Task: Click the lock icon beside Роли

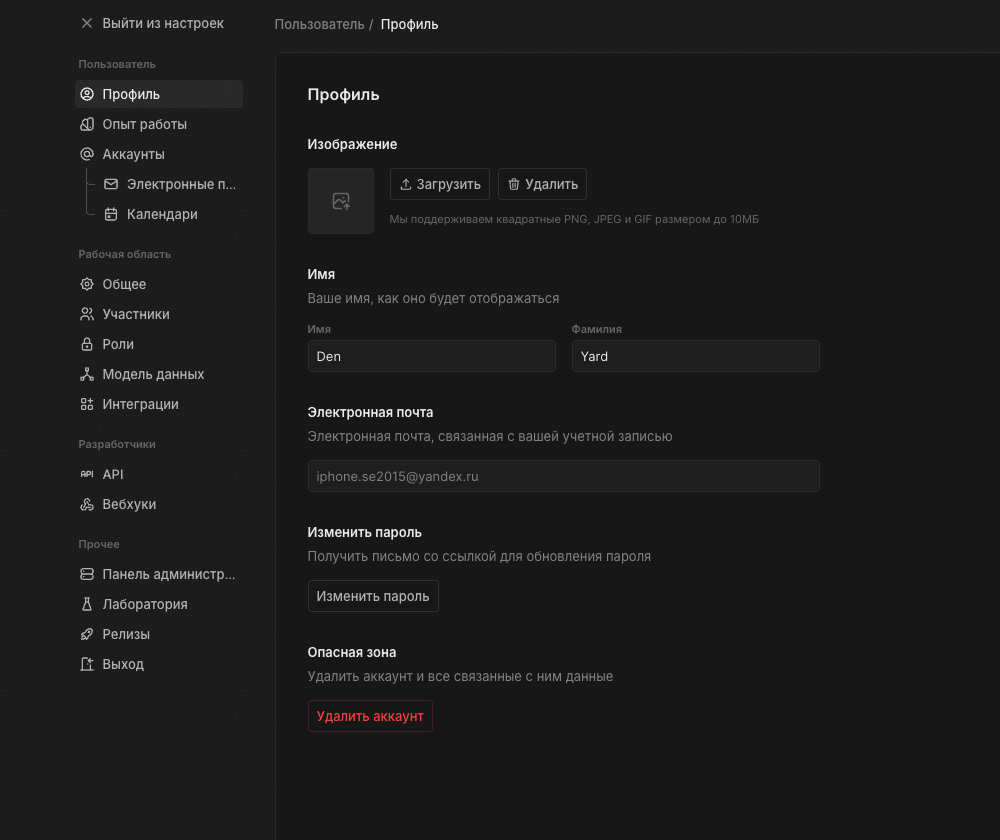Action: 87,344
